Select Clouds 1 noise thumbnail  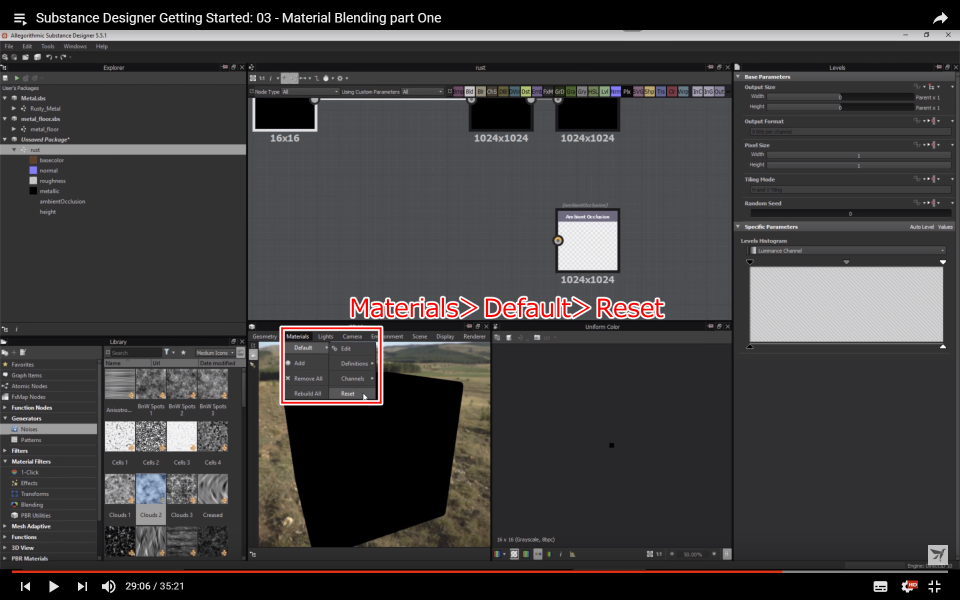pos(120,489)
